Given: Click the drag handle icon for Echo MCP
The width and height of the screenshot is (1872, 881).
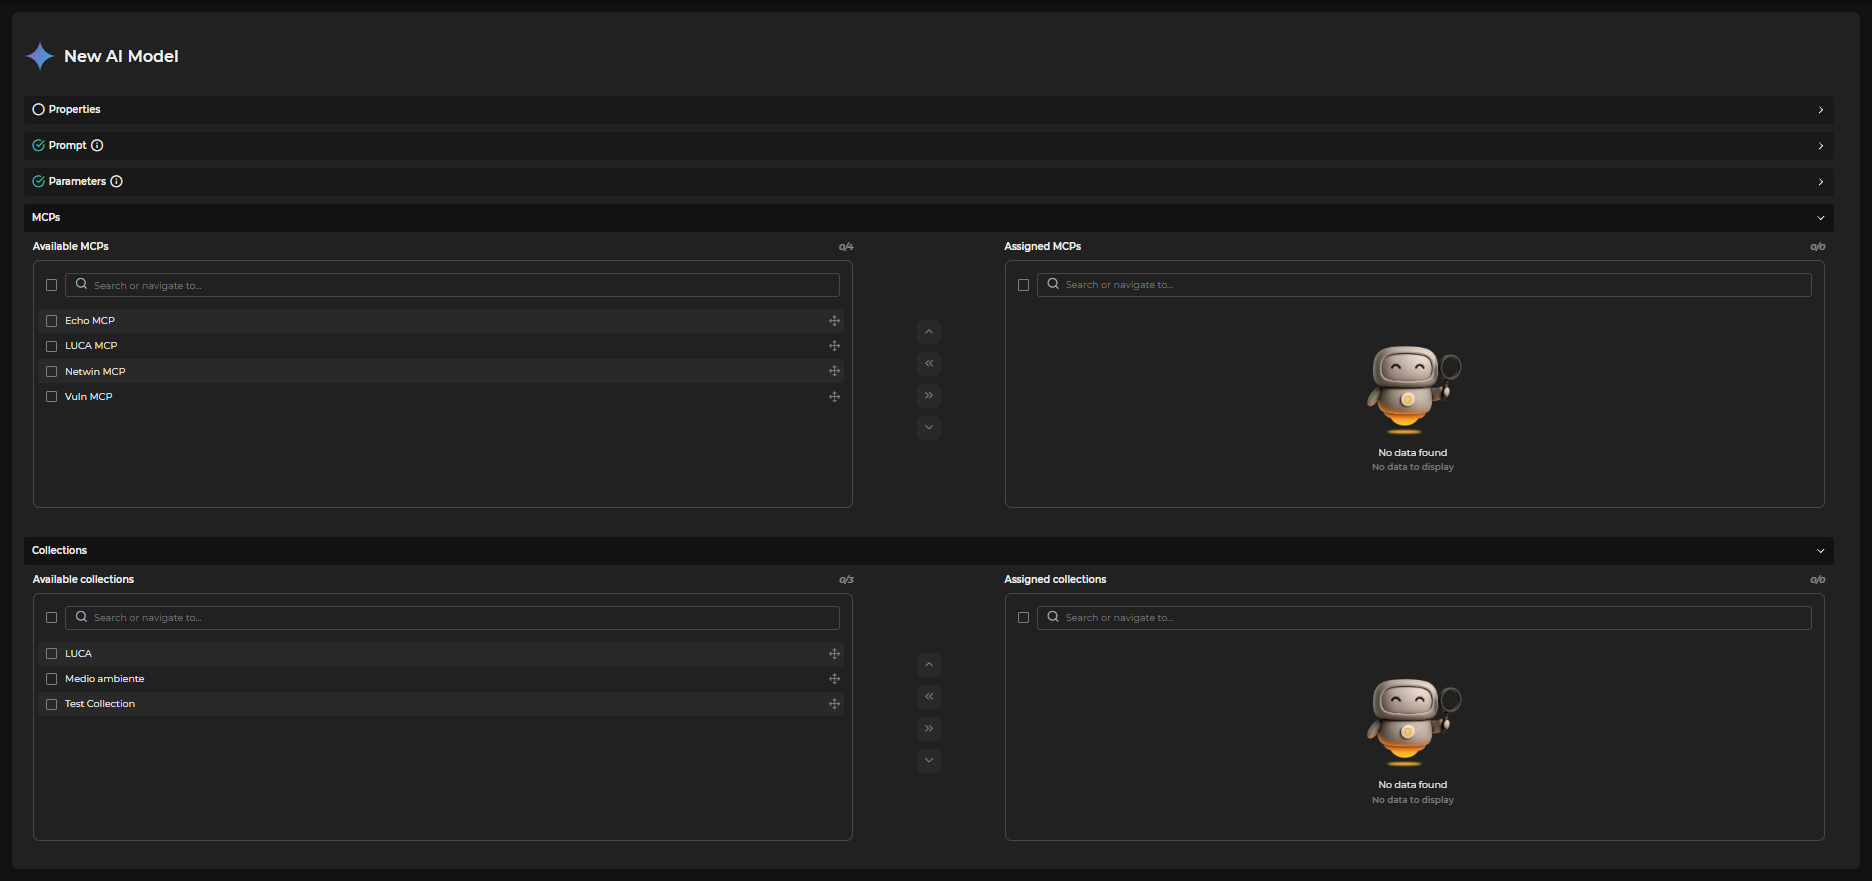Looking at the screenshot, I should click(834, 321).
